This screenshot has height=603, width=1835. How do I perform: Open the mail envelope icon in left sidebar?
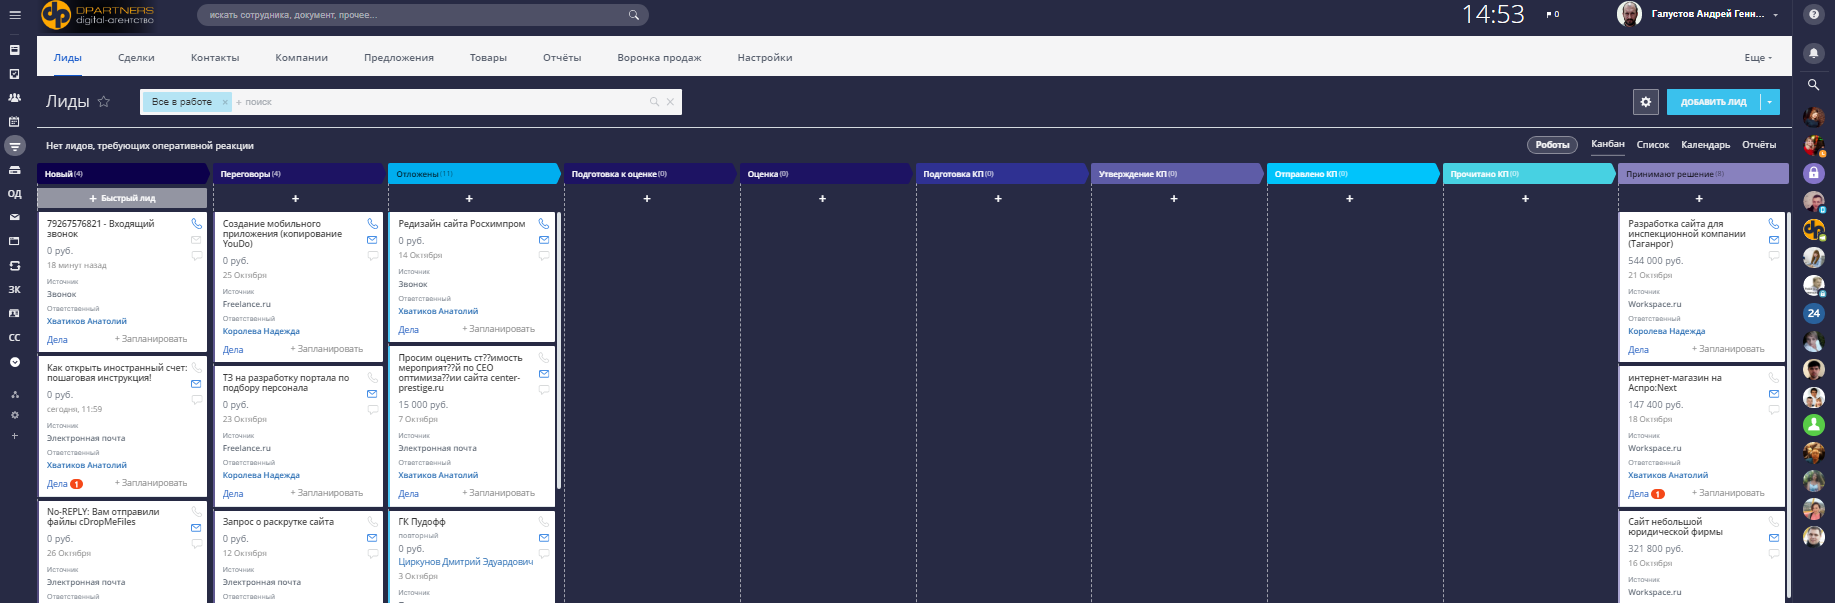coord(14,217)
